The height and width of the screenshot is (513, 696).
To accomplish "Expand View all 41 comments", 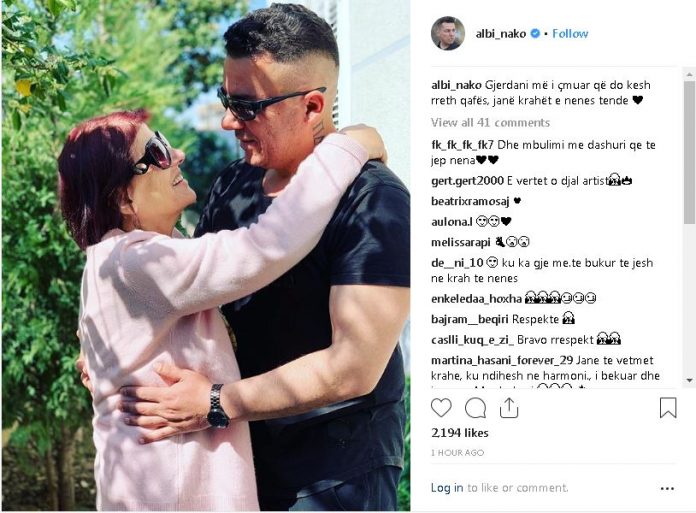I will [490, 122].
